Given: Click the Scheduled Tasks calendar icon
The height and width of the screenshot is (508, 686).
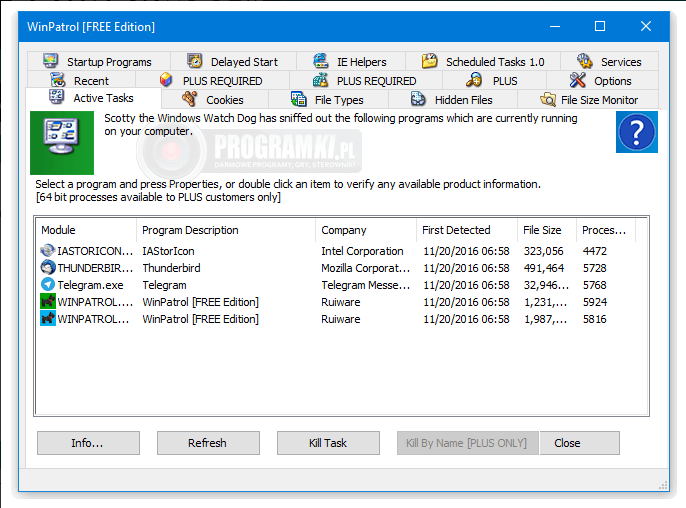Looking at the screenshot, I should (x=430, y=60).
